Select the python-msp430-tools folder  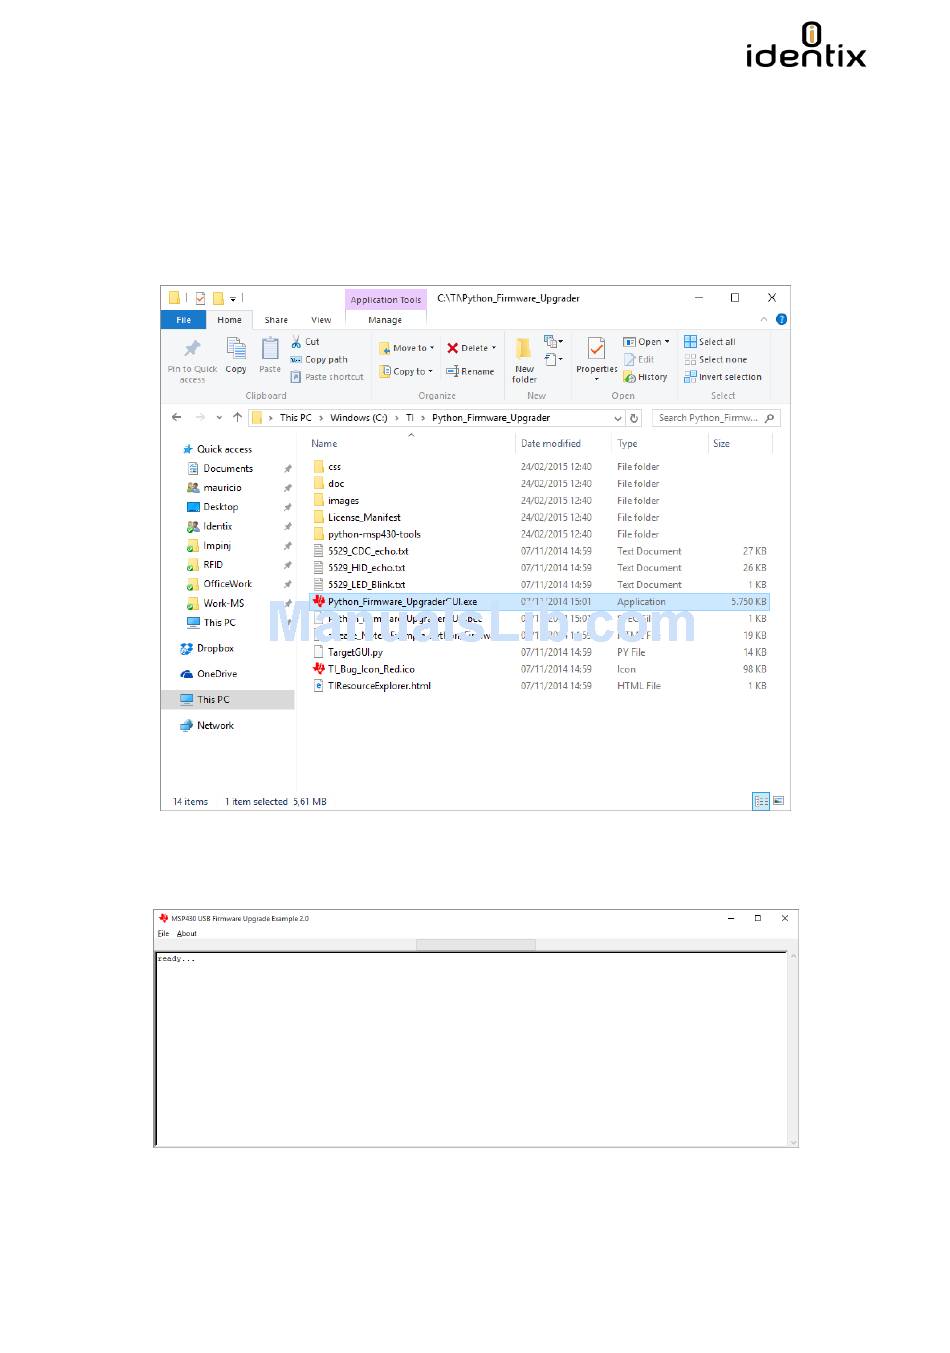367,535
